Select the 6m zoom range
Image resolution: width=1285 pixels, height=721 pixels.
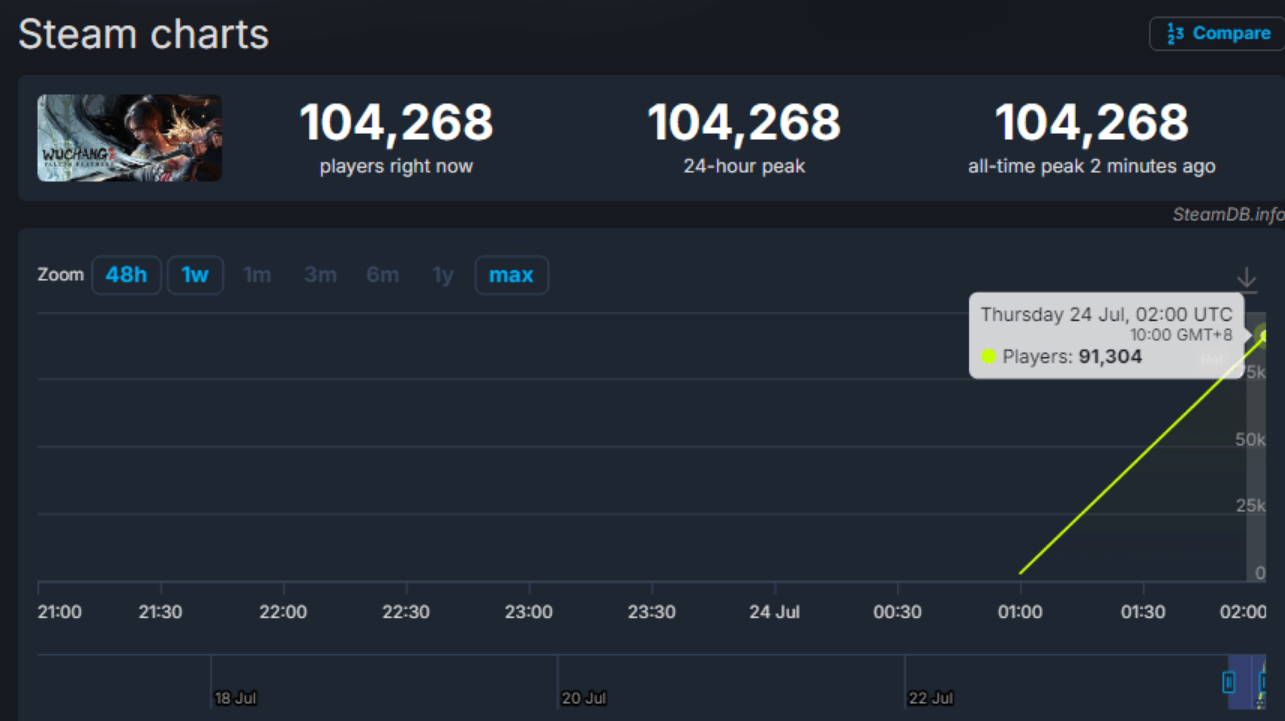[x=382, y=275]
